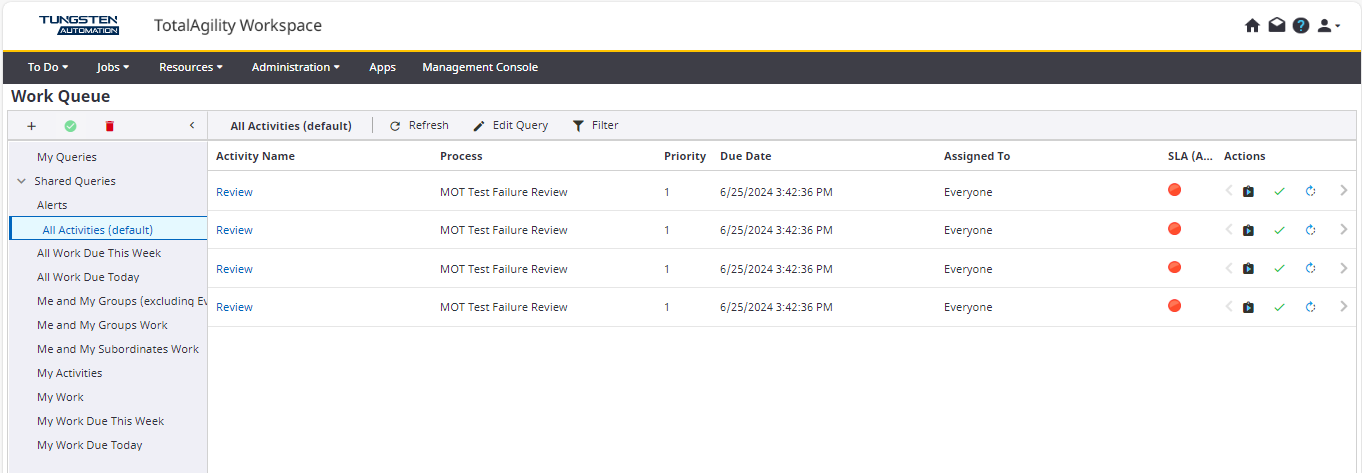
Task: Delete query with red trash icon
Action: tap(110, 126)
